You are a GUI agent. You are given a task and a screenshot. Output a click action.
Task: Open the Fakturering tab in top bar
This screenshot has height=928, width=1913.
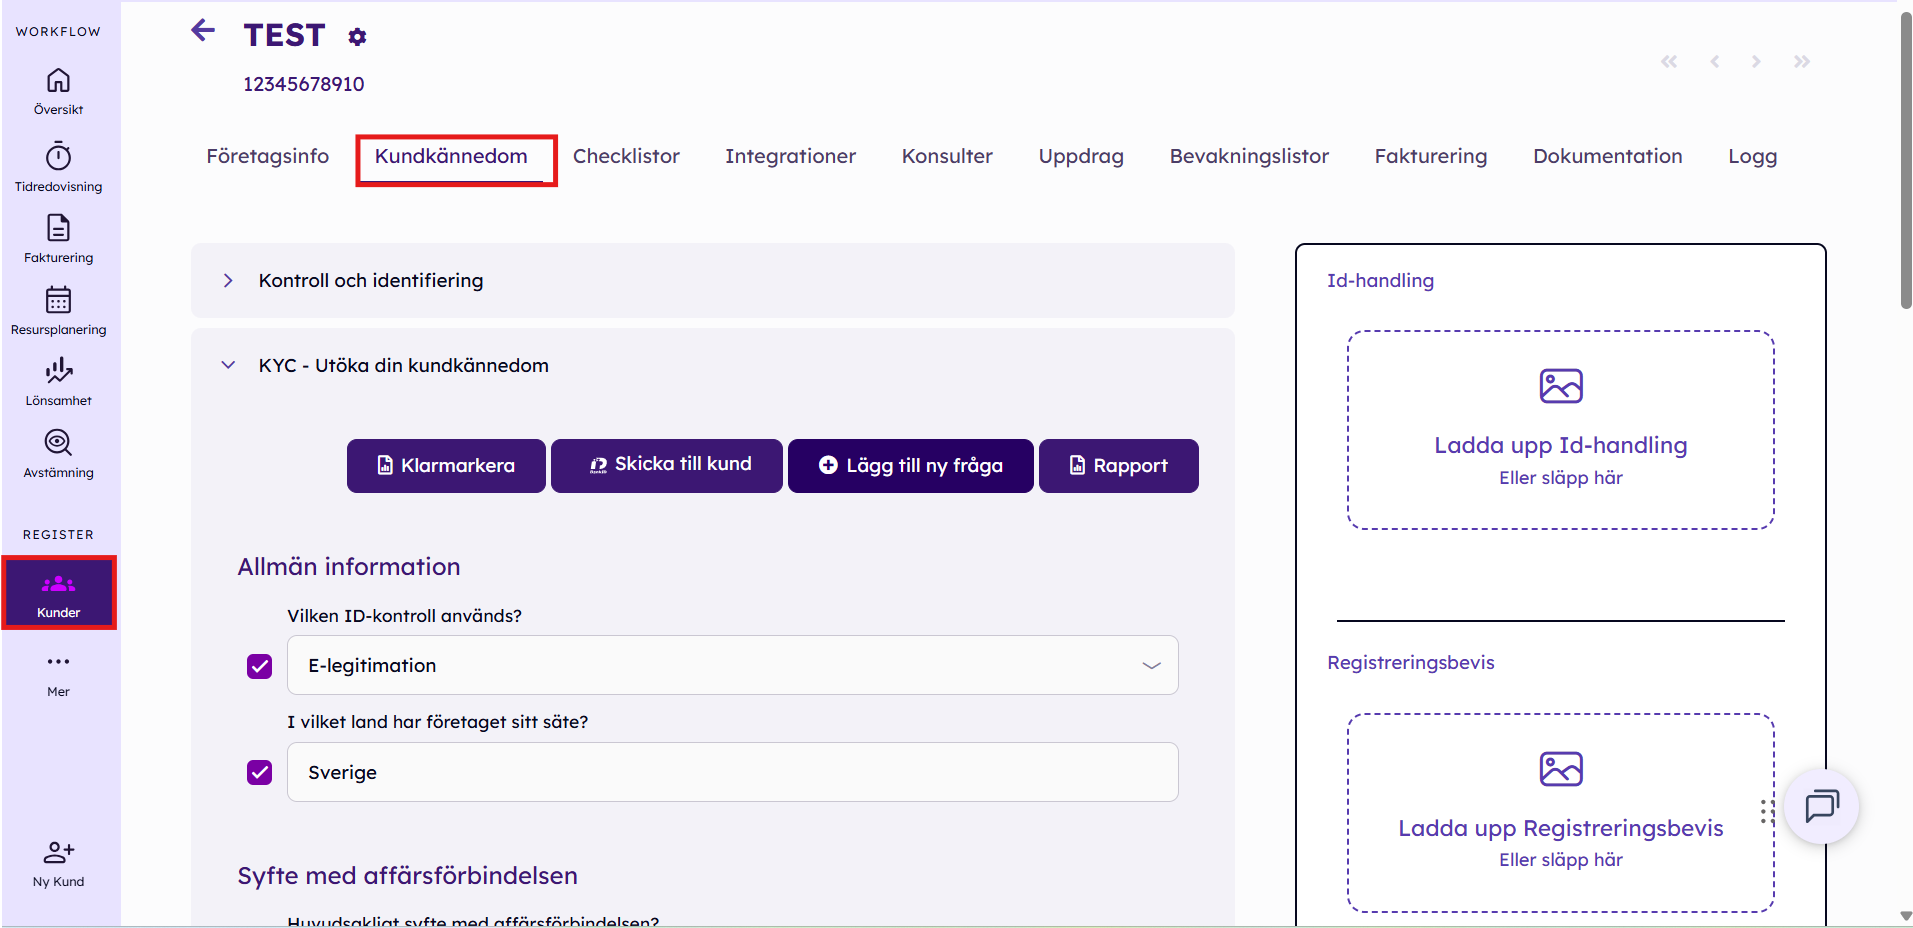coord(1430,157)
